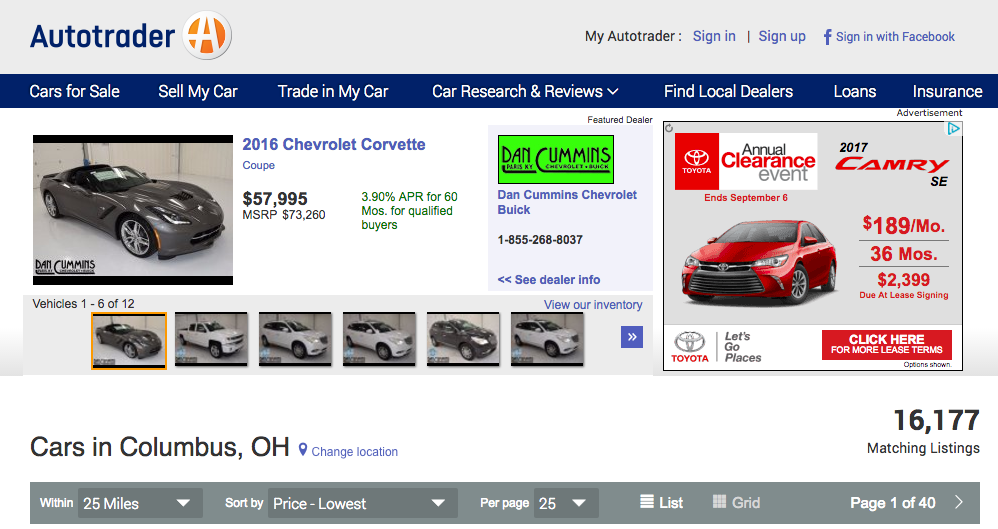
Task: Open Insurance menu item
Action: click(947, 91)
